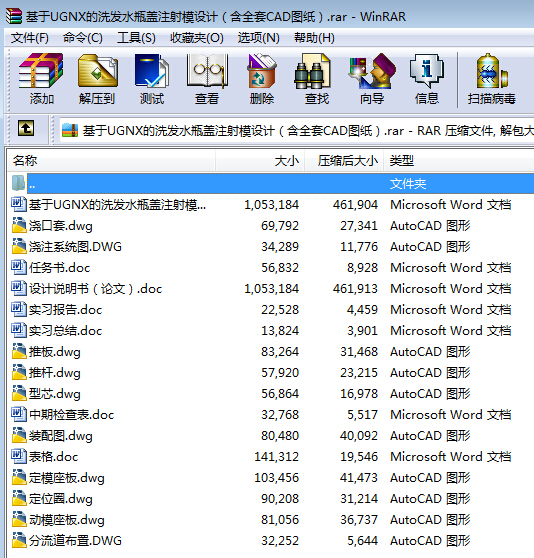The width and height of the screenshot is (534, 558).
Task: Open the 选项(N) menu
Action: [259, 38]
